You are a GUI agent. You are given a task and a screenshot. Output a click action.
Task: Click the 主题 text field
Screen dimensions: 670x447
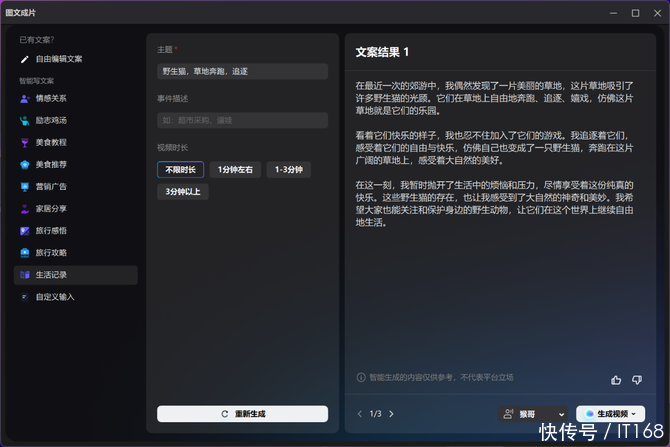(242, 71)
